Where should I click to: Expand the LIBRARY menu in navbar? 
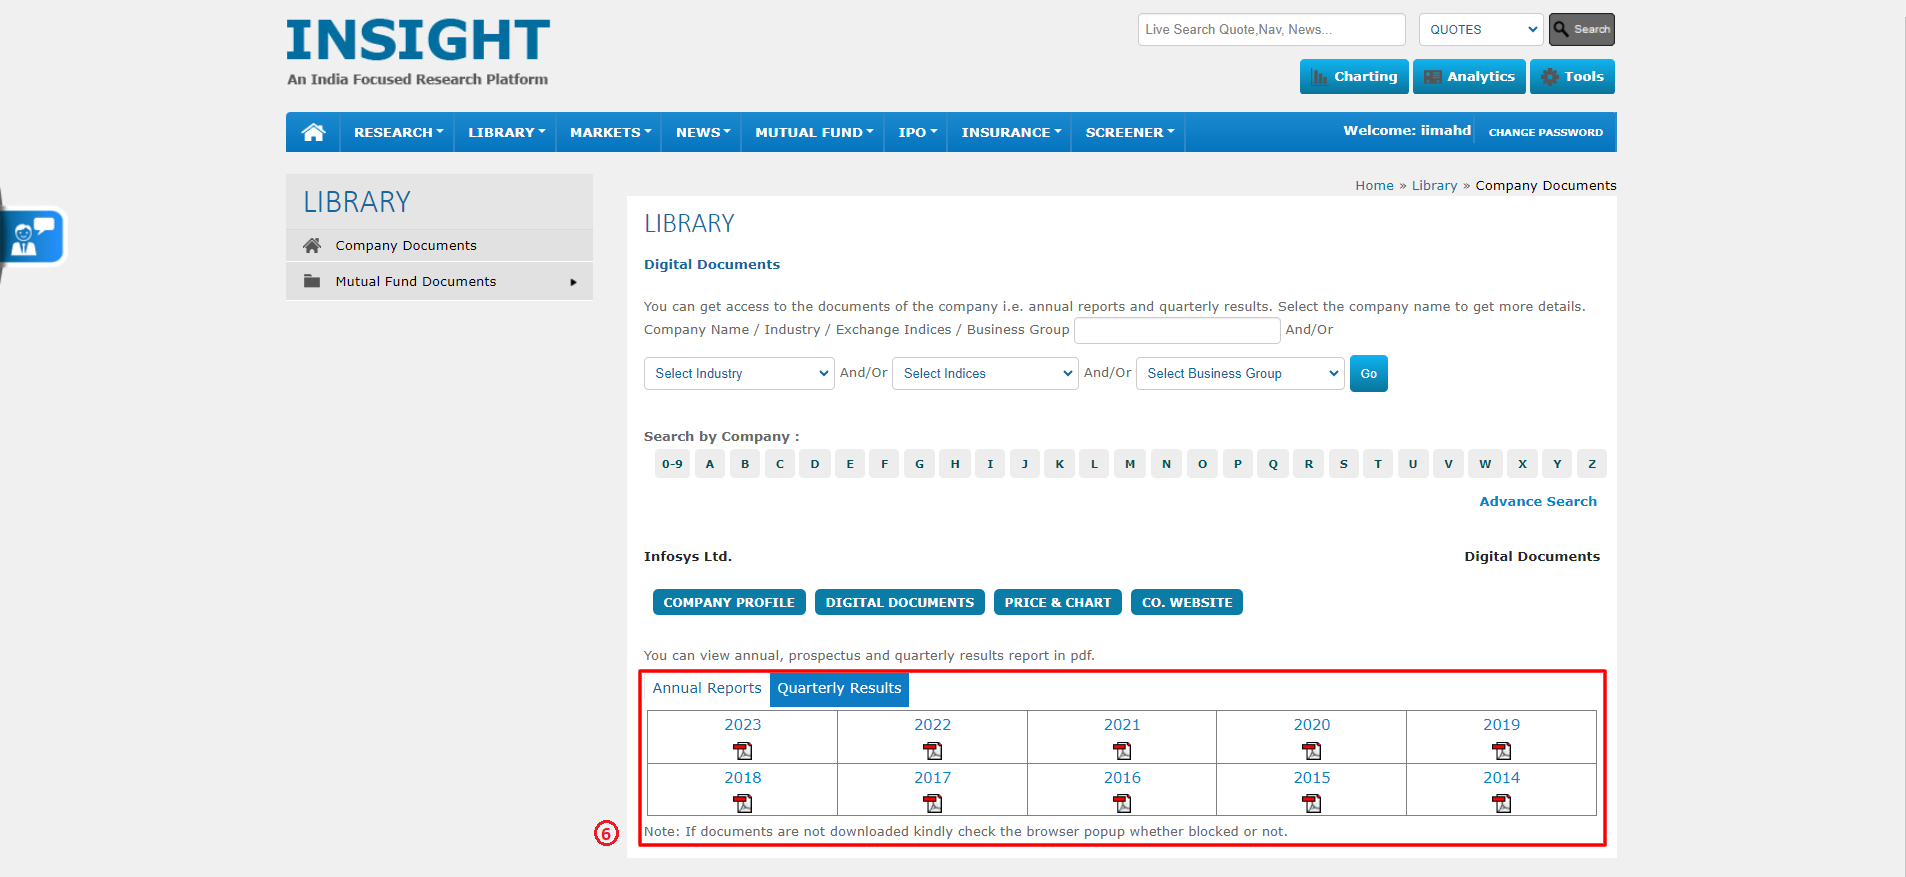(x=506, y=132)
